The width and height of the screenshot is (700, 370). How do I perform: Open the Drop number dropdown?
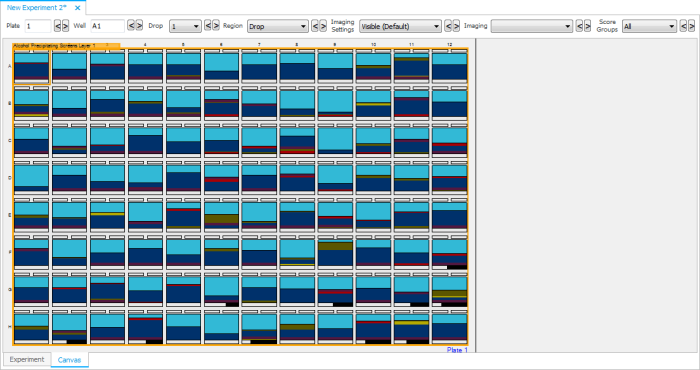[x=185, y=26]
